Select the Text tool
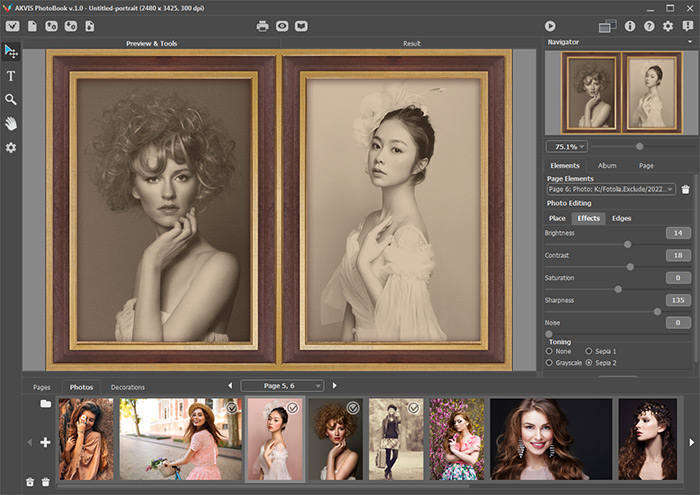Screen dimensions: 700x495 11,76
